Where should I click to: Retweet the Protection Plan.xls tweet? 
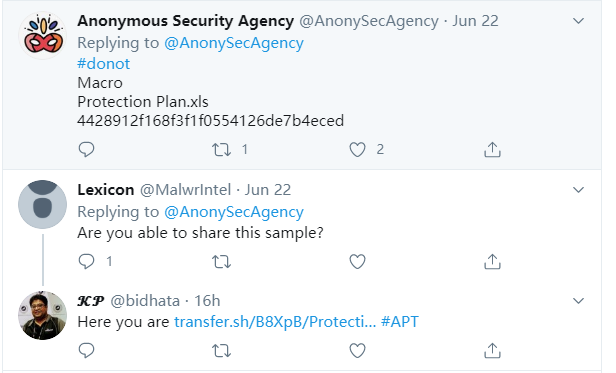coord(222,150)
